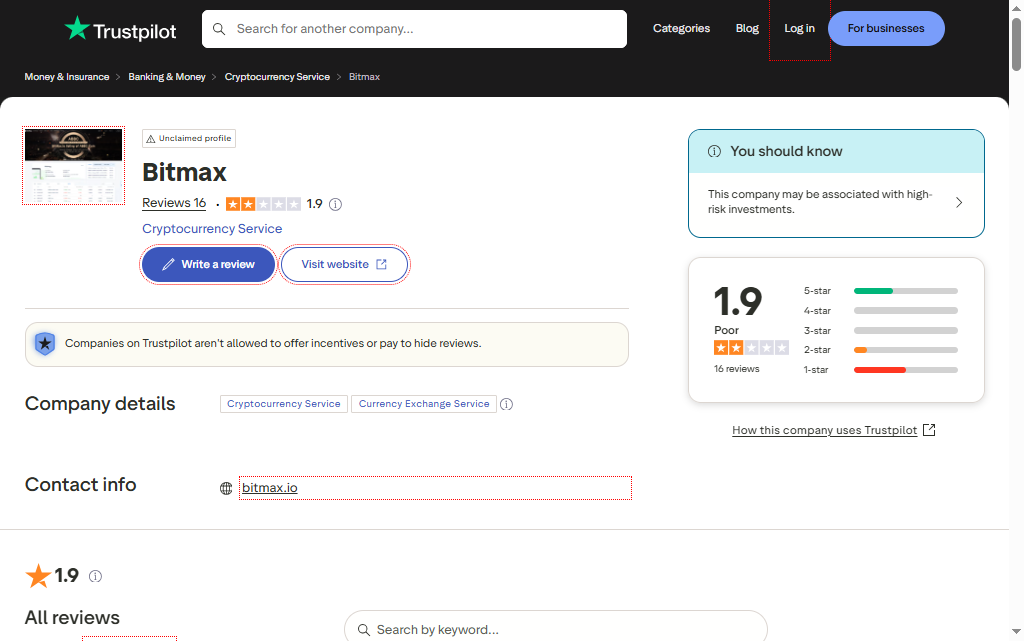
Task: Navigate to Banking & Money breadcrumb
Action: click(x=167, y=76)
